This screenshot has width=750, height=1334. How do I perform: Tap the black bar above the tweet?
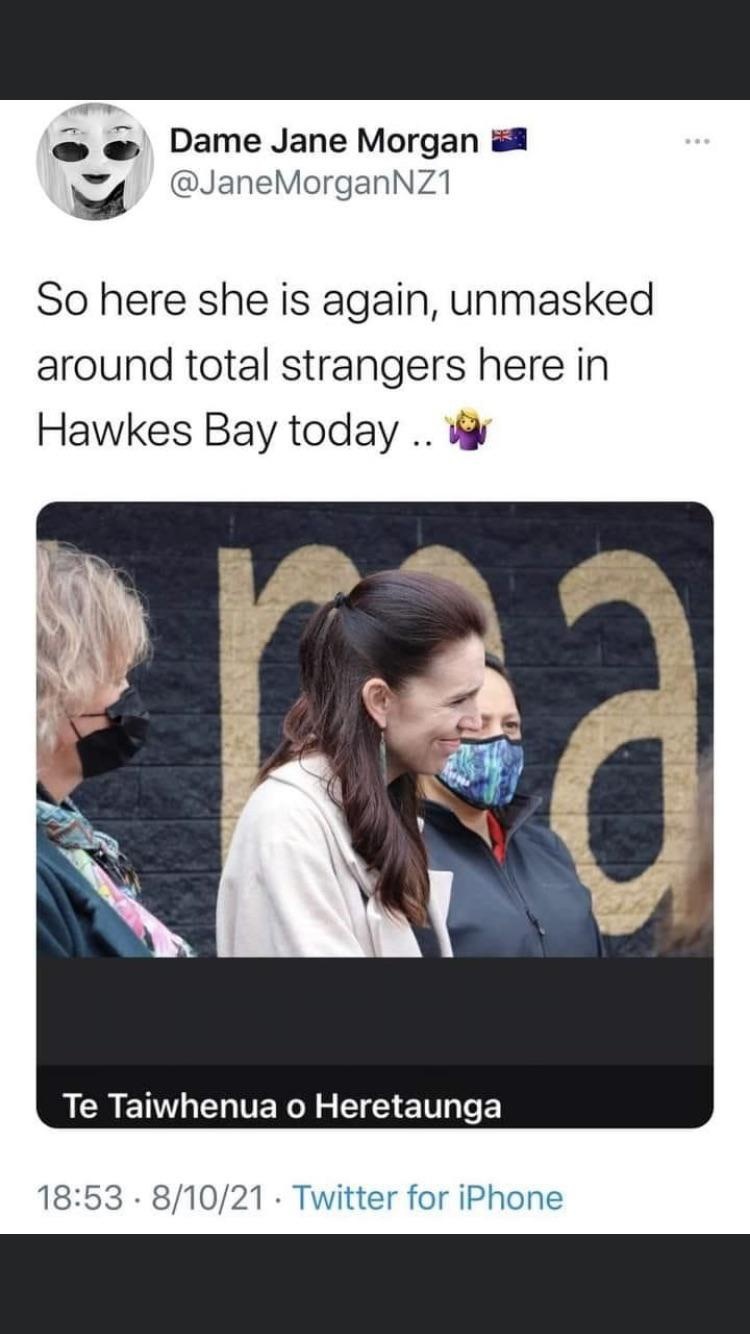[x=375, y=50]
